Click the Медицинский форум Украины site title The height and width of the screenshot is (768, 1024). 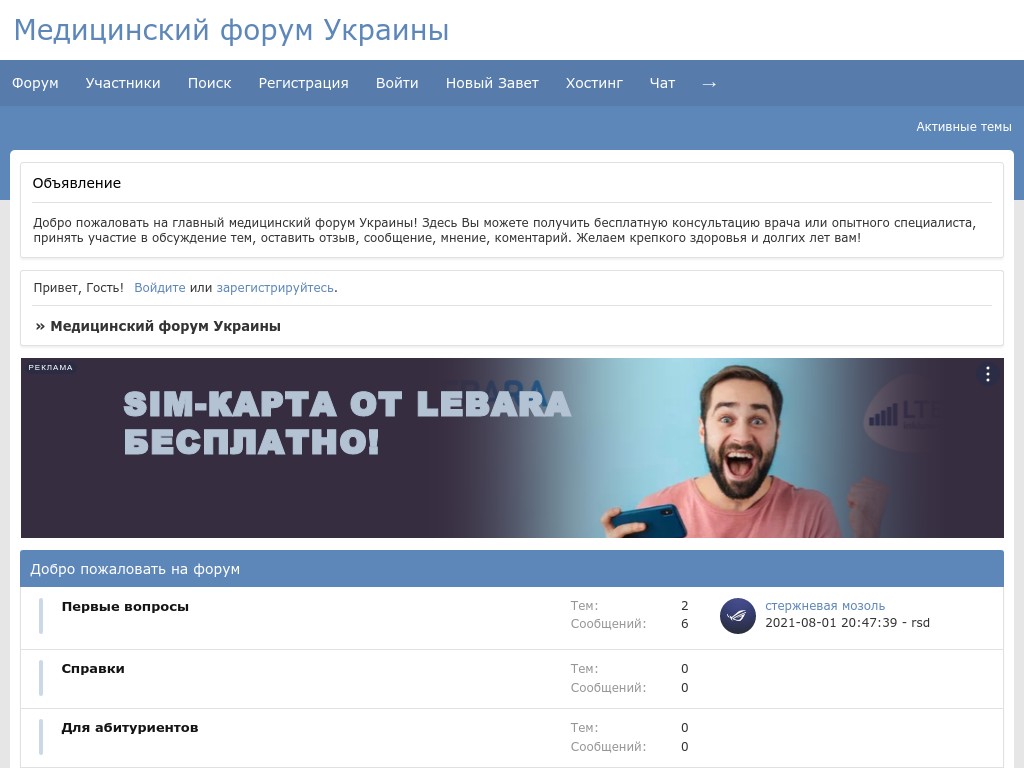232,30
